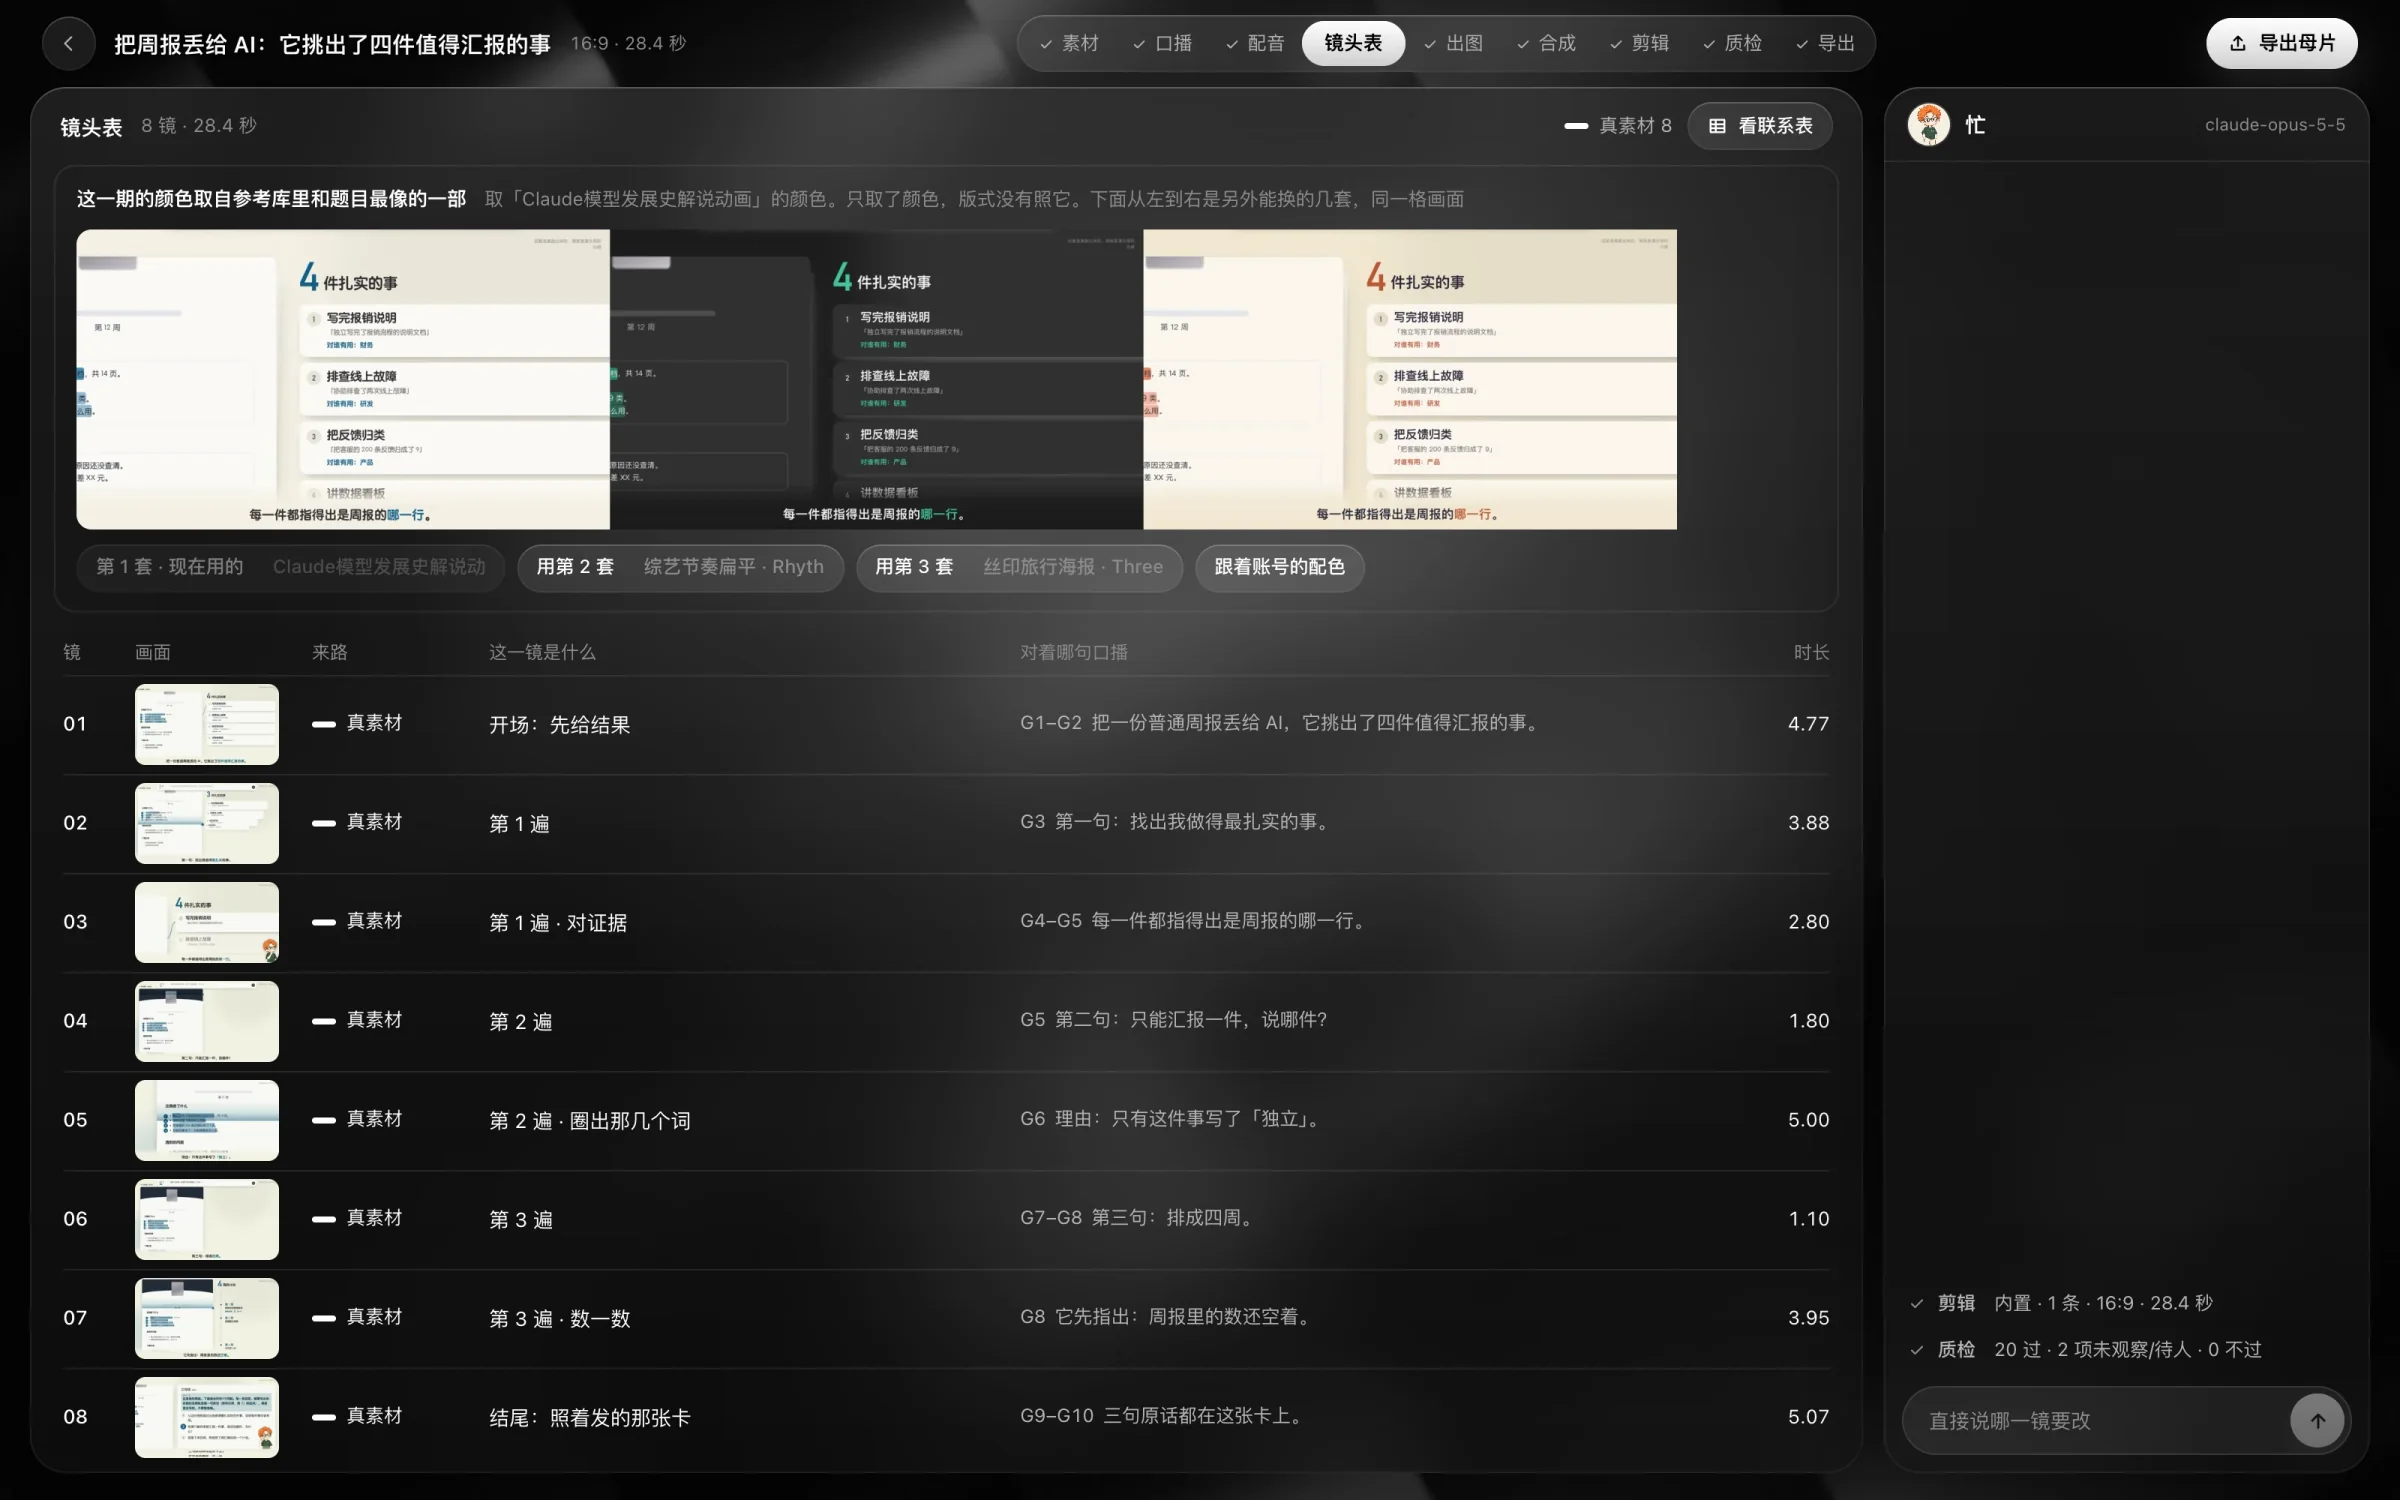Select the 镜头表 step tab

pos(1353,43)
